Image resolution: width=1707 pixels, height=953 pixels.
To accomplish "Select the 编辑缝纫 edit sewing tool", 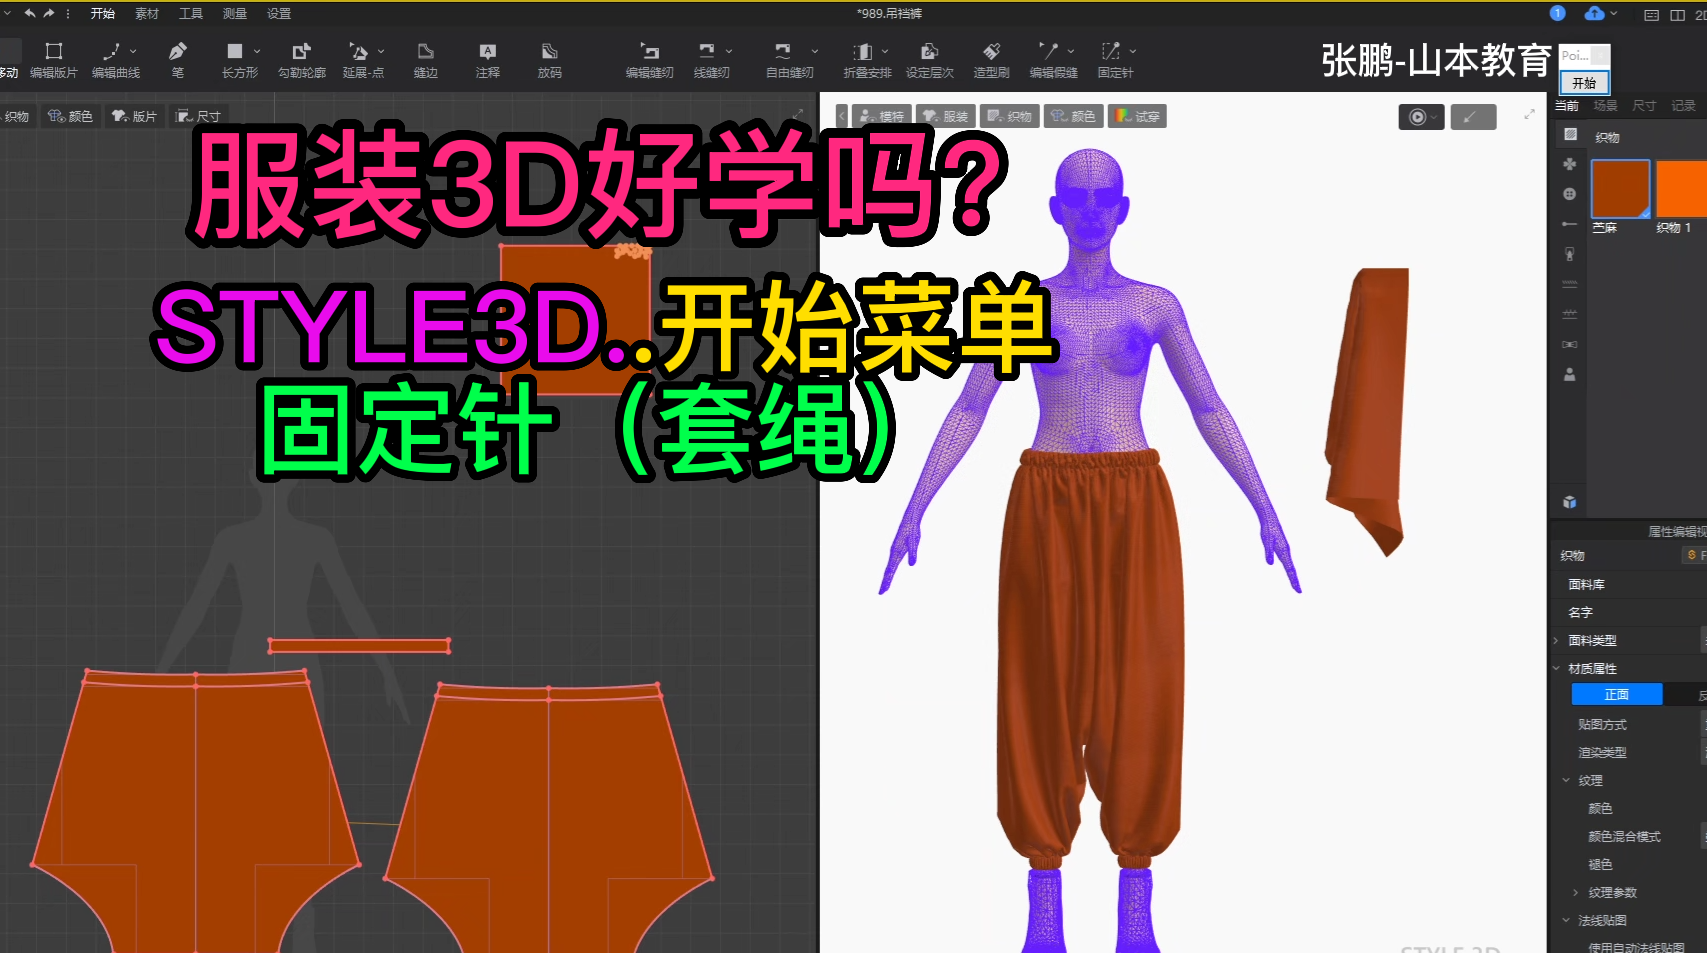I will (x=650, y=60).
